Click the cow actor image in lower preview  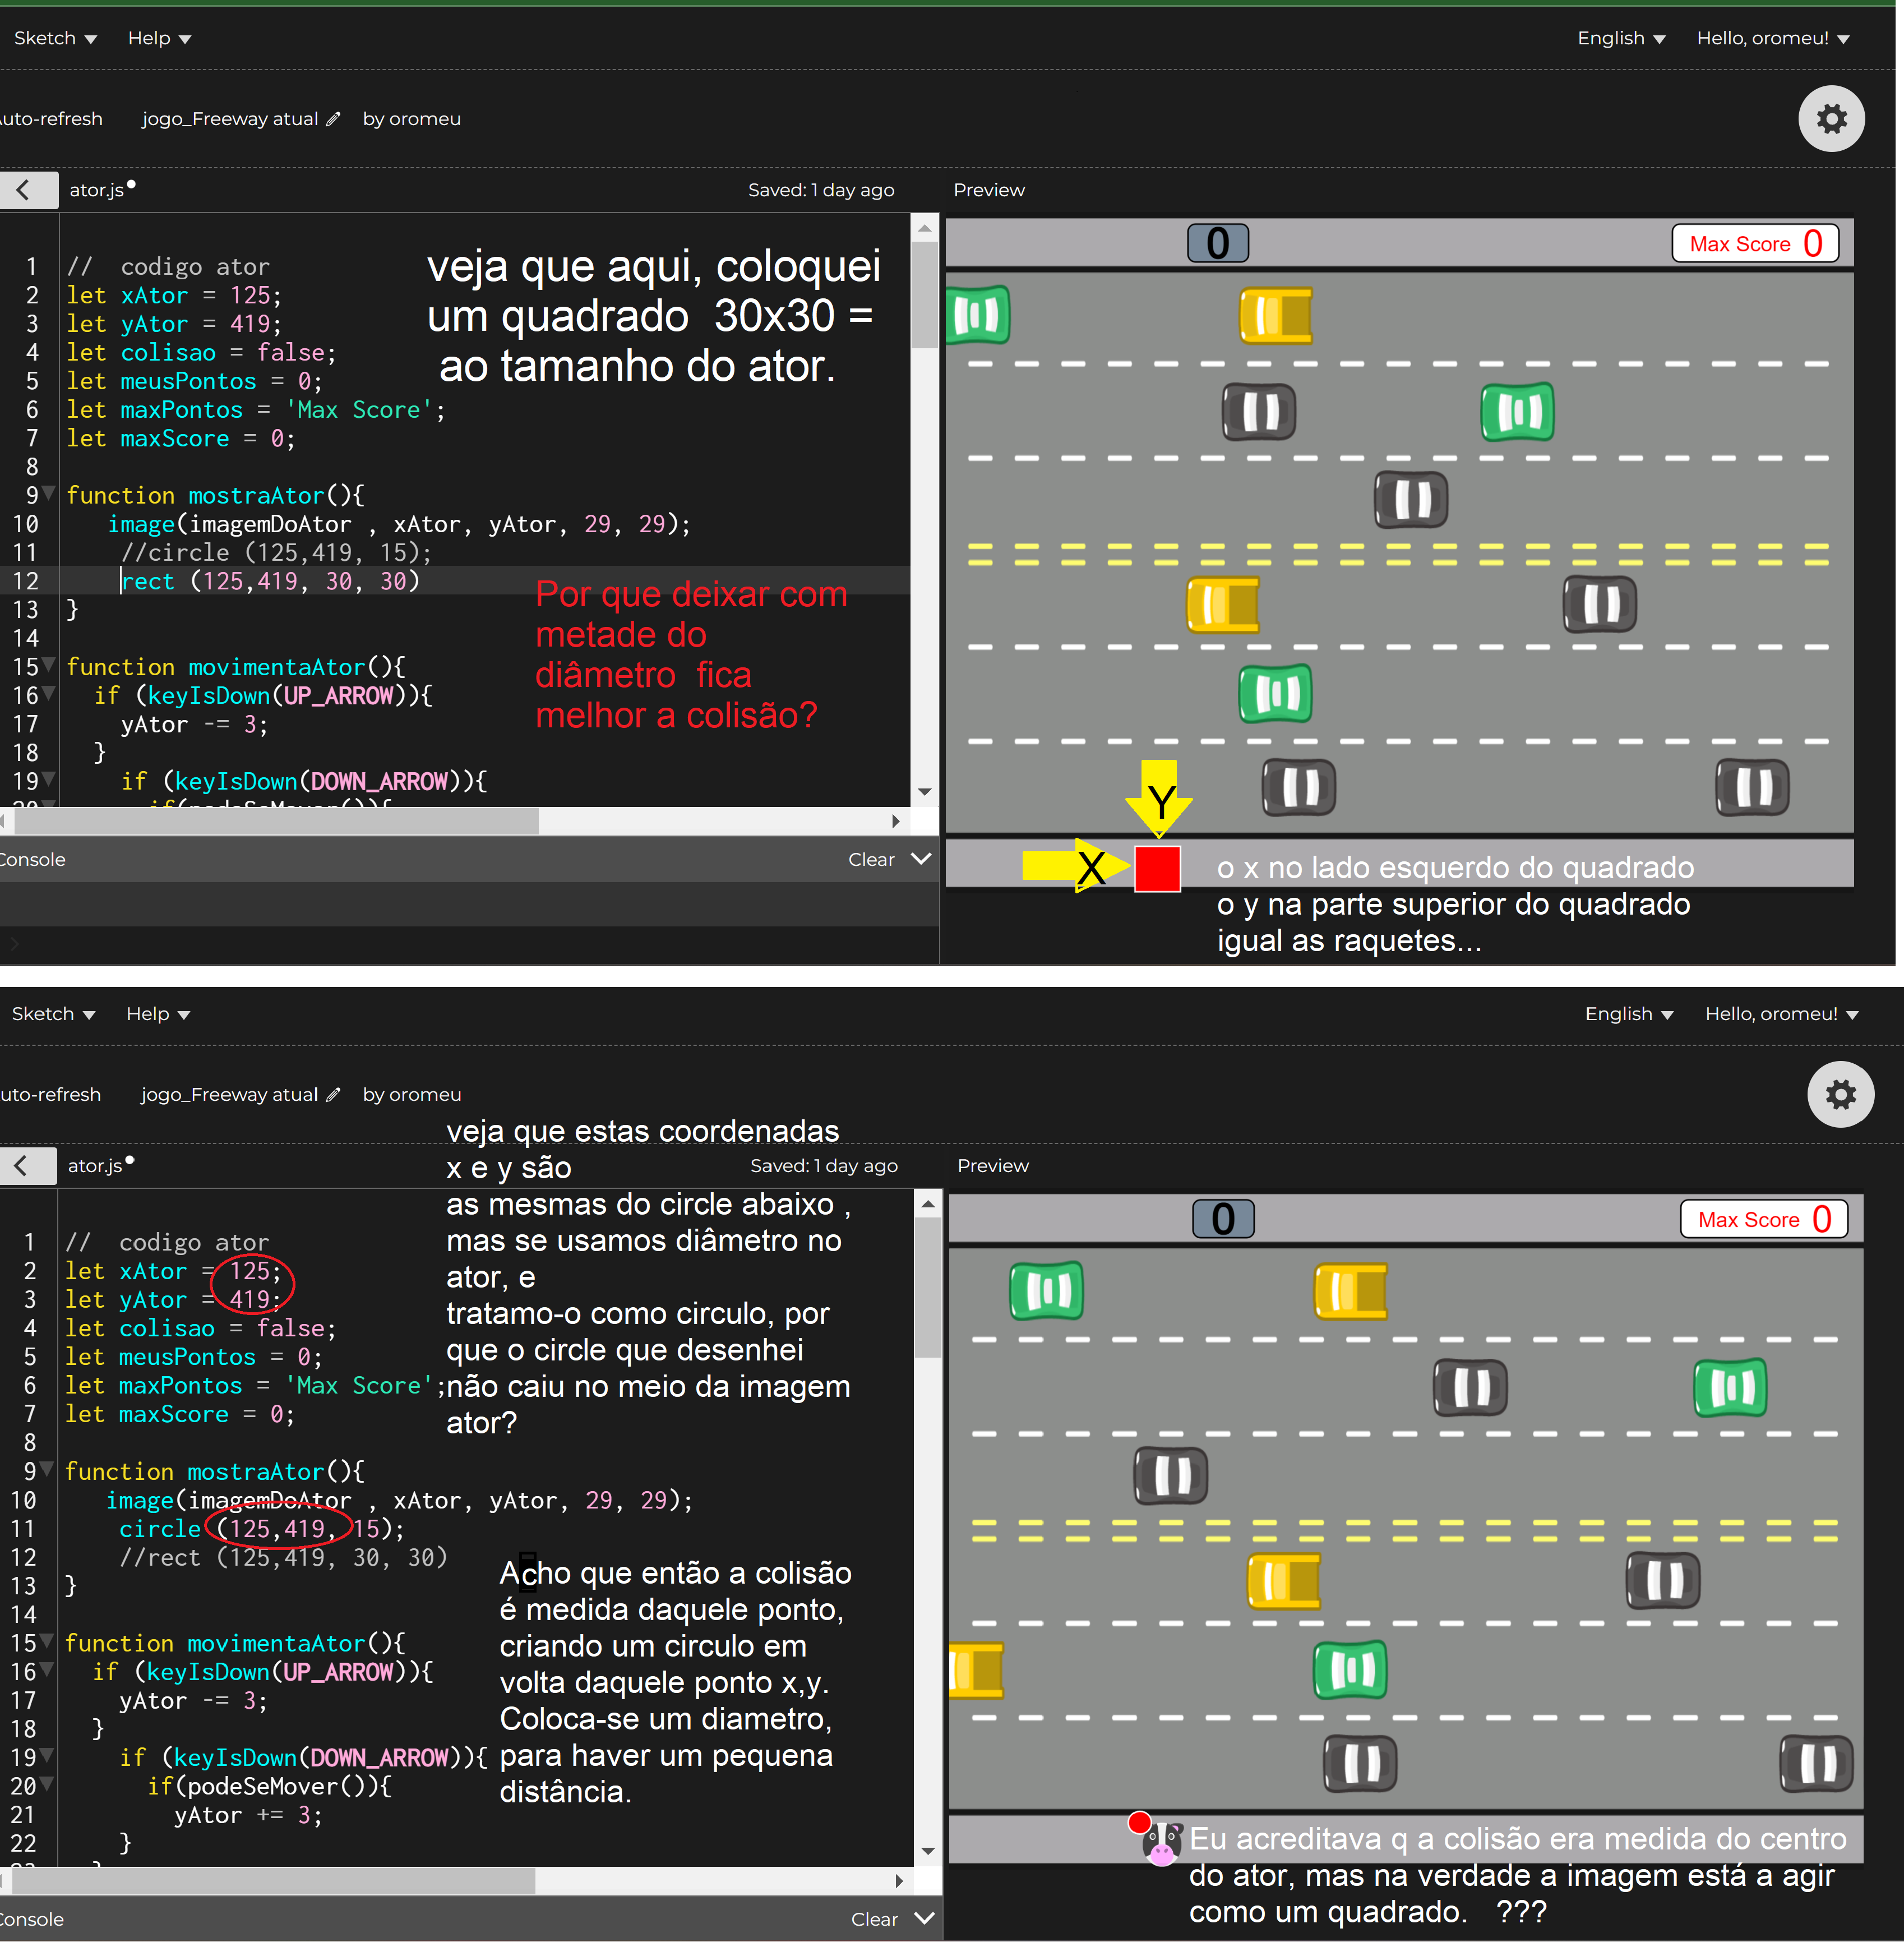pyautogui.click(x=1162, y=1844)
